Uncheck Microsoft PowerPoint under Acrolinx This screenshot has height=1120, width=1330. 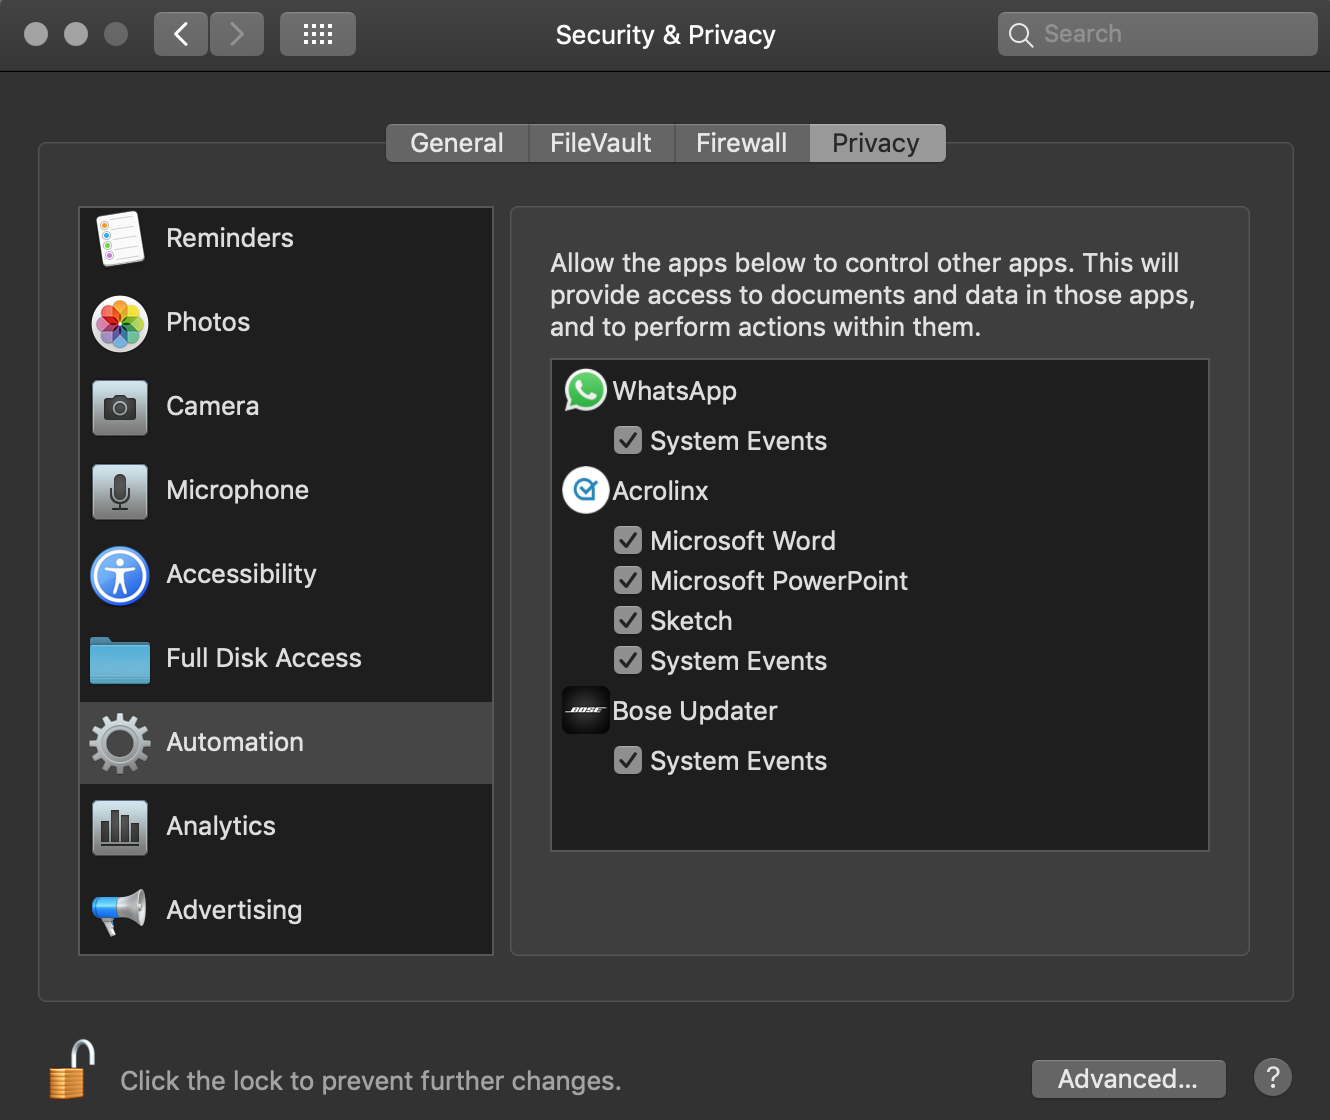point(628,580)
